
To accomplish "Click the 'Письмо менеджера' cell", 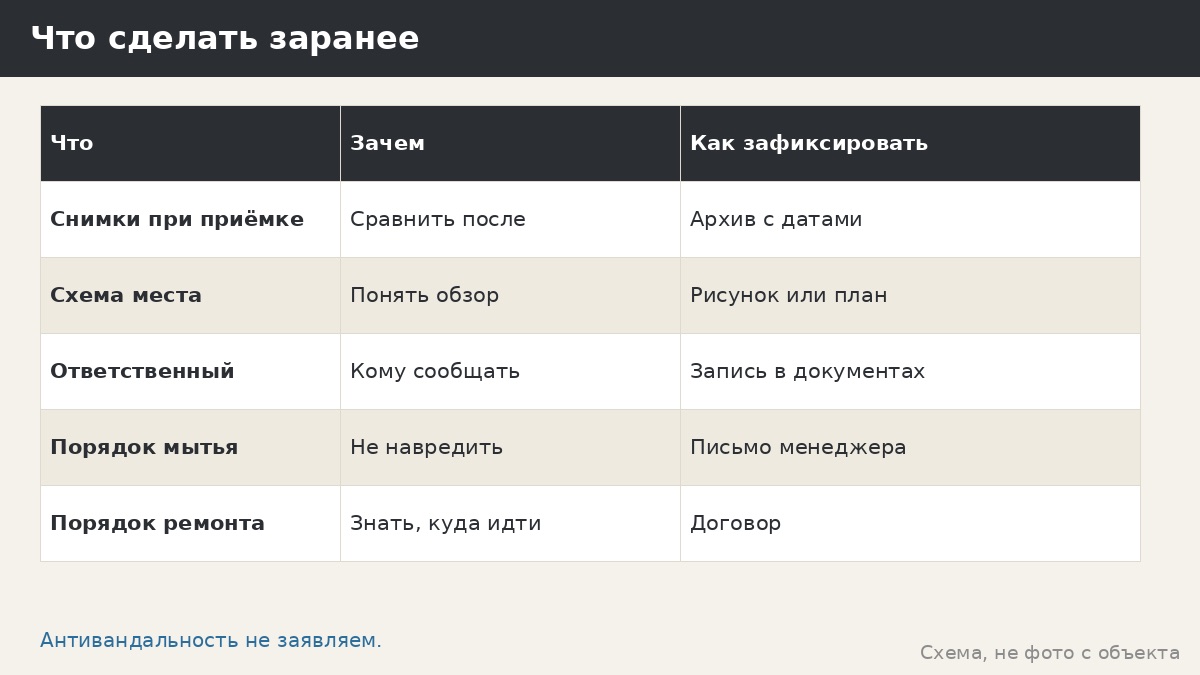I will (910, 447).
